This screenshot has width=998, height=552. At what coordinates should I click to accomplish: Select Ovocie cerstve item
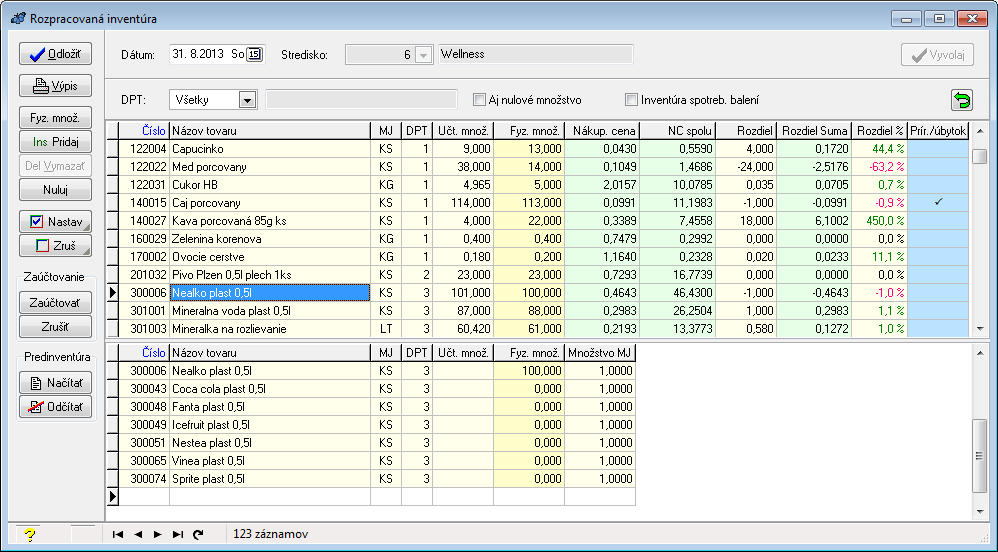(x=270, y=257)
